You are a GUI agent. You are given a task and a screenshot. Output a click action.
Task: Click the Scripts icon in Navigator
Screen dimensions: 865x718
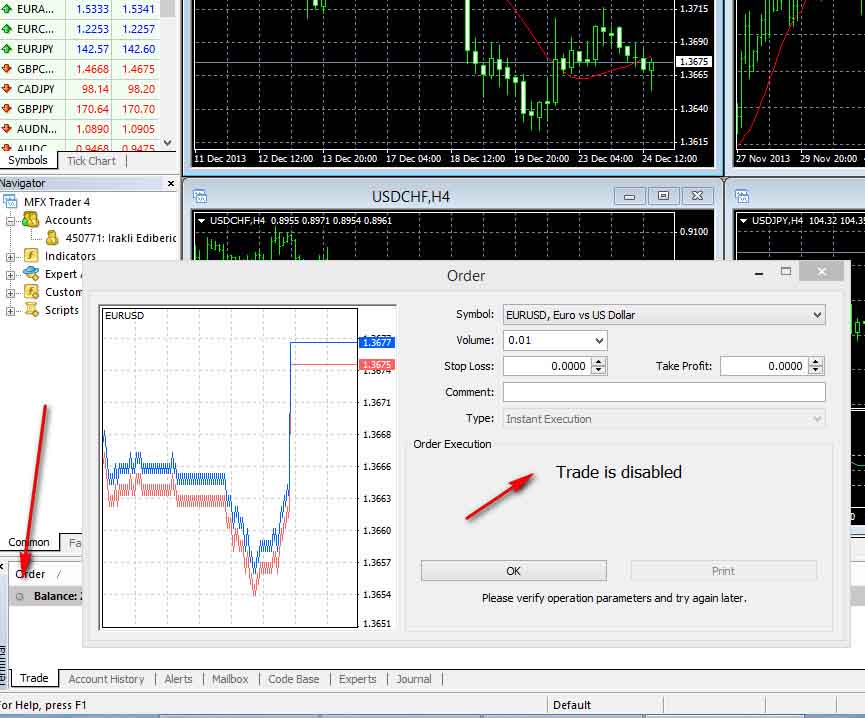click(31, 309)
